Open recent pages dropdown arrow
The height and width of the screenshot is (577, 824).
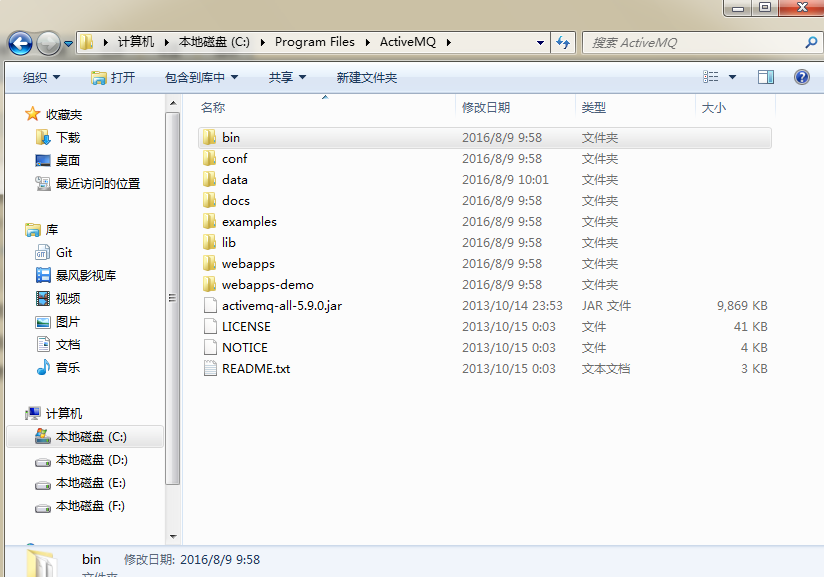coord(68,44)
